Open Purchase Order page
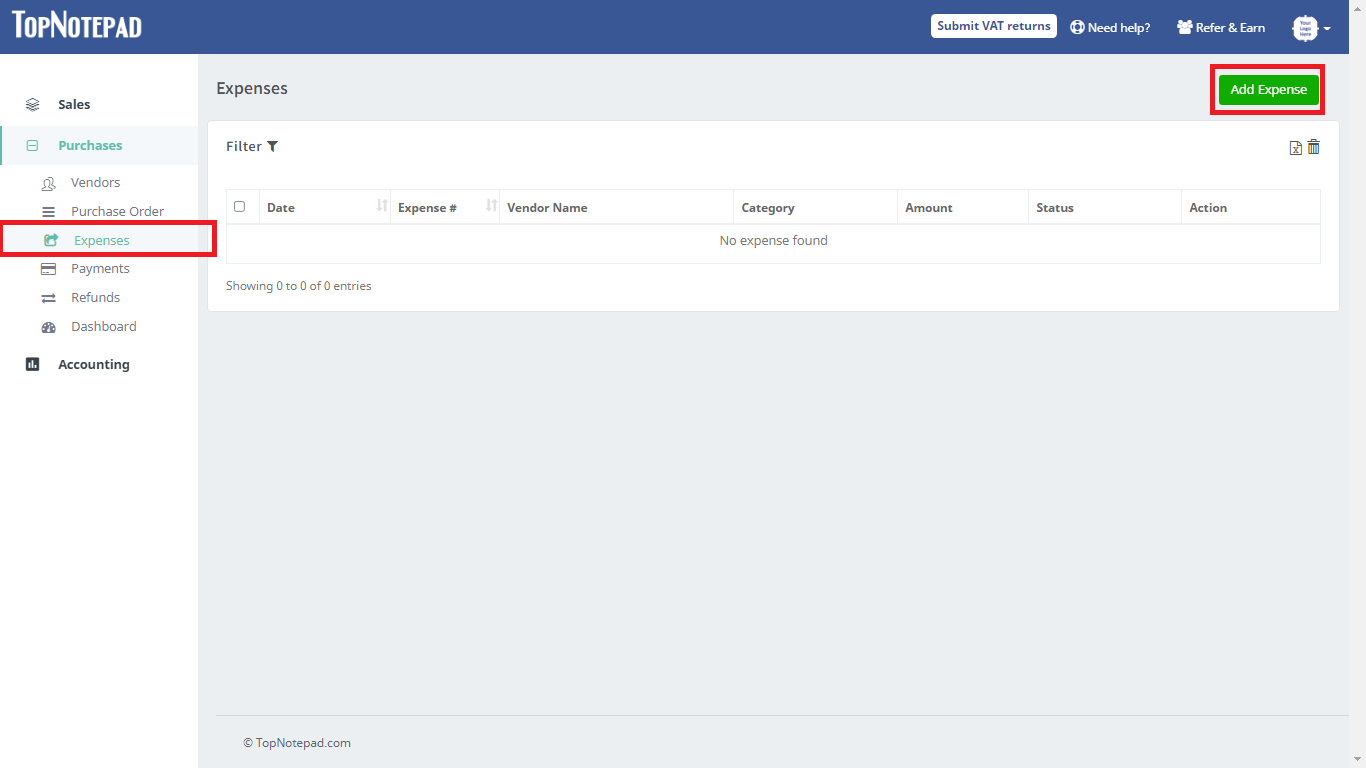The width and height of the screenshot is (1366, 768). [117, 211]
